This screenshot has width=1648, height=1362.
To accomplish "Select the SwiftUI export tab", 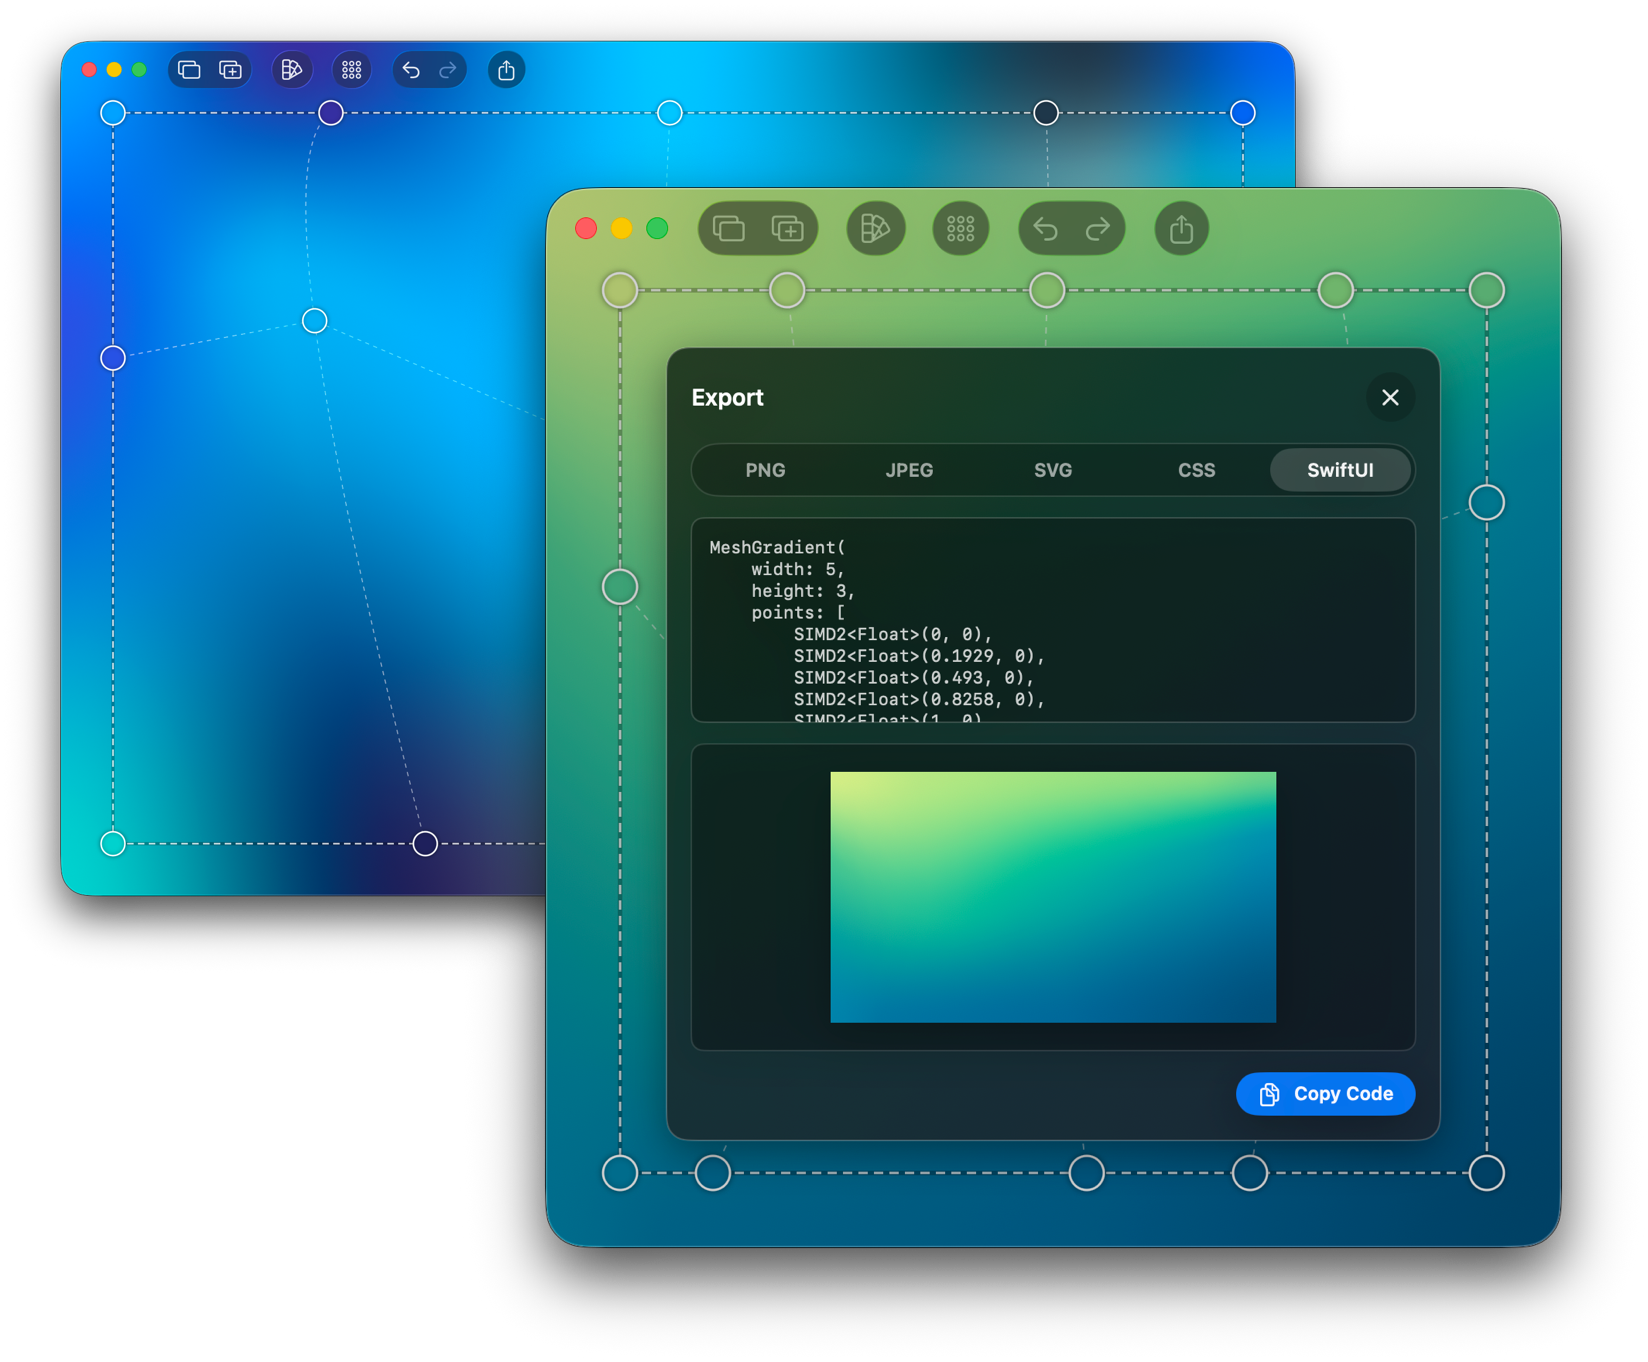I will pos(1340,470).
